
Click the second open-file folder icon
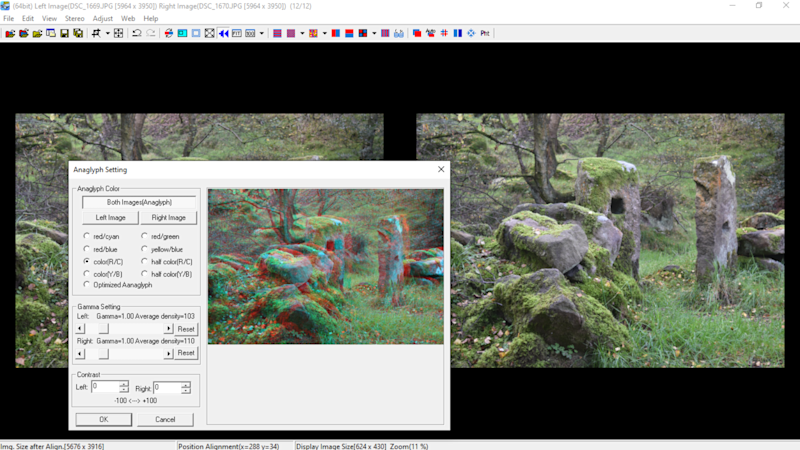pyautogui.click(x=23, y=33)
